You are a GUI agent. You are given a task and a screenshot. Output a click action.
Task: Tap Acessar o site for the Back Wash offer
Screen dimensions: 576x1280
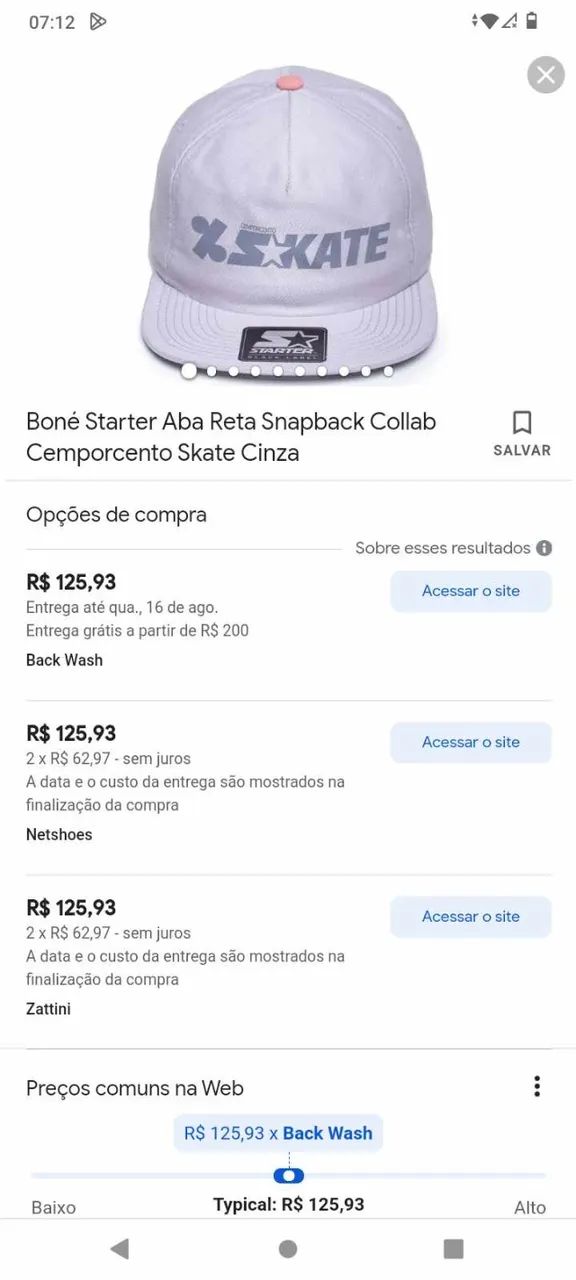470,591
